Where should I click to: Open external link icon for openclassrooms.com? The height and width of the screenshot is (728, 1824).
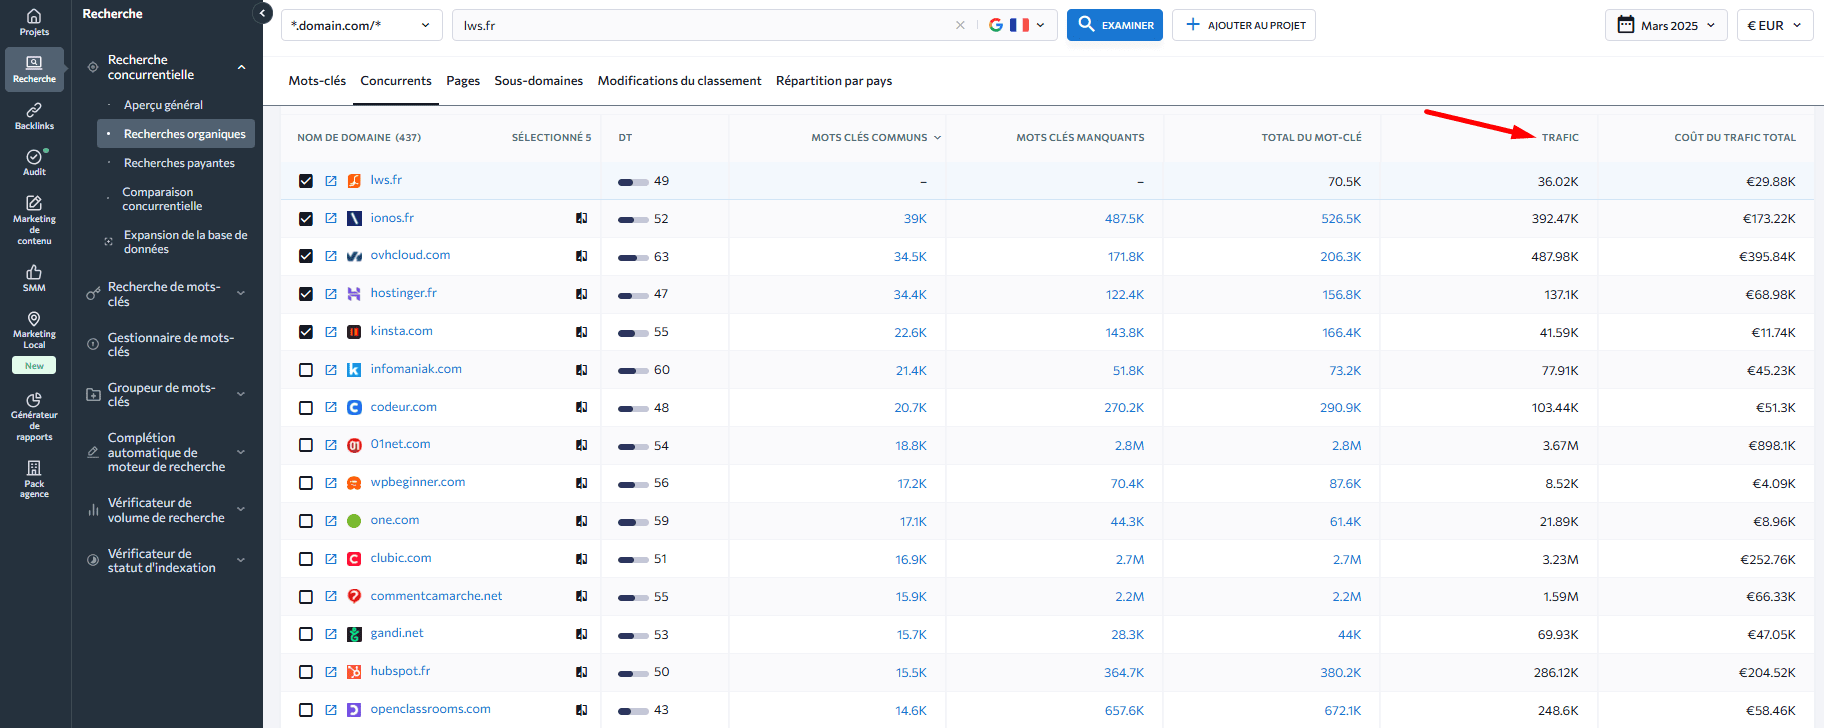click(331, 710)
